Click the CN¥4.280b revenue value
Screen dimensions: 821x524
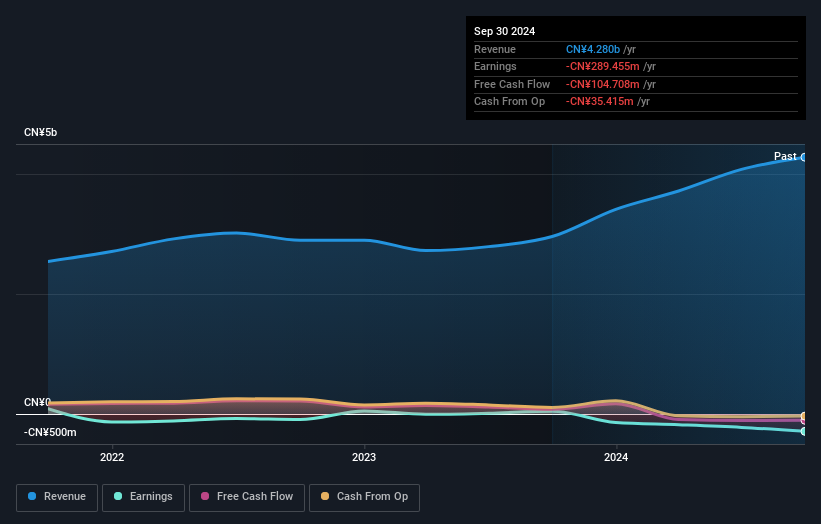(593, 49)
